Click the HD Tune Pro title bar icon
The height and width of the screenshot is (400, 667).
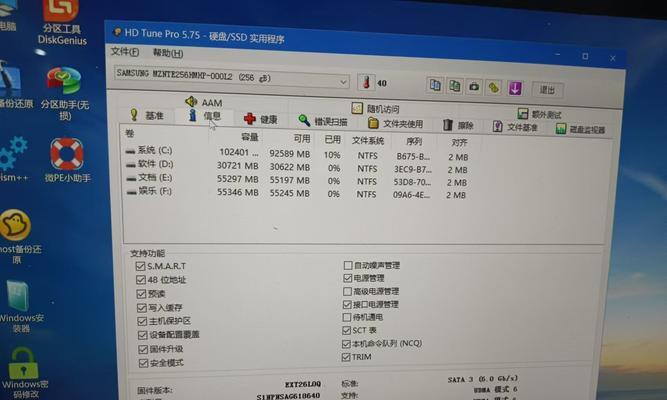[117, 32]
